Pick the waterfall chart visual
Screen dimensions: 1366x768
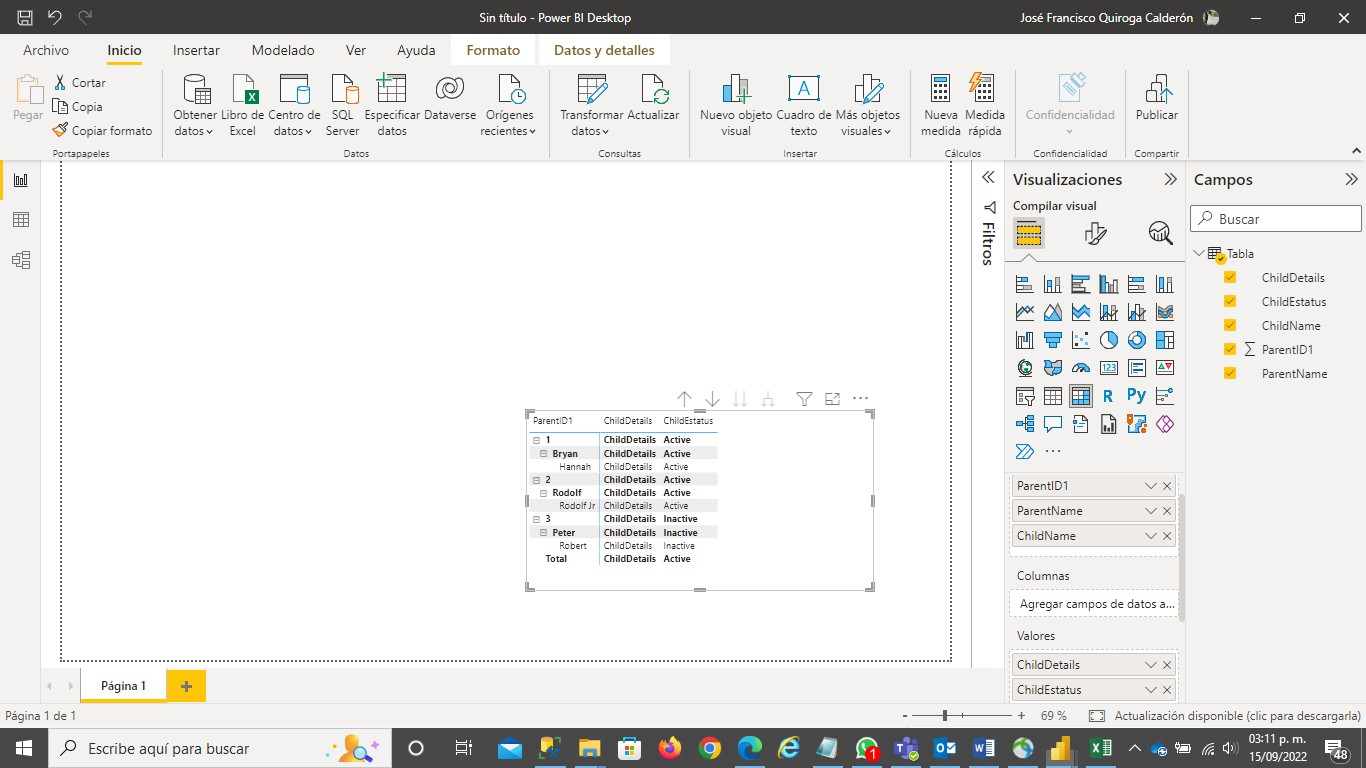(x=1024, y=341)
